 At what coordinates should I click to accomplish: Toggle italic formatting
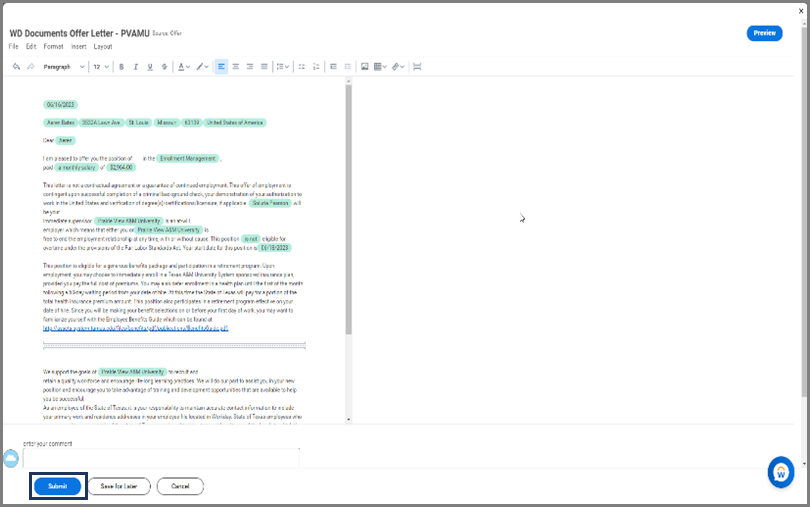(x=136, y=67)
